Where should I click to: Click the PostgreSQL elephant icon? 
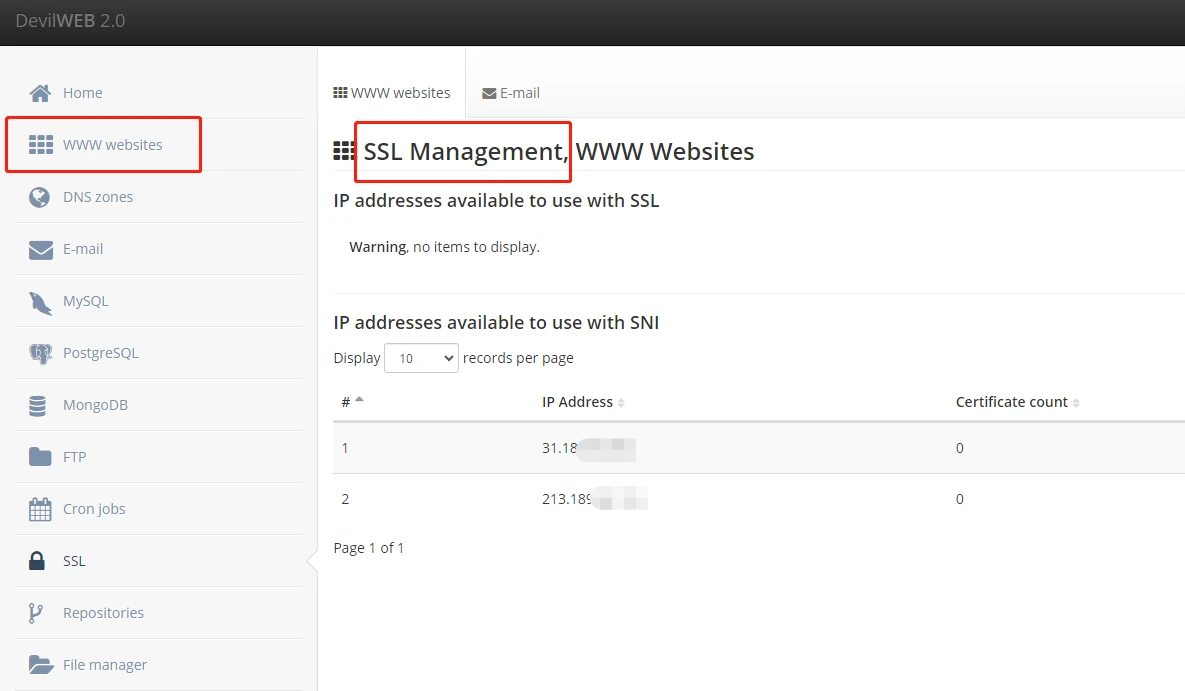[40, 353]
